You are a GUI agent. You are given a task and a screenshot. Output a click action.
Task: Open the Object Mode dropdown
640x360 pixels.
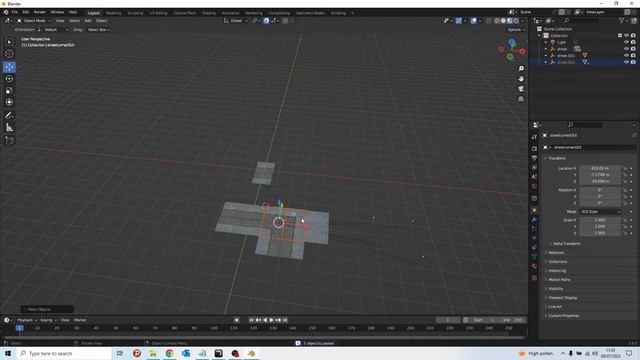(34, 20)
